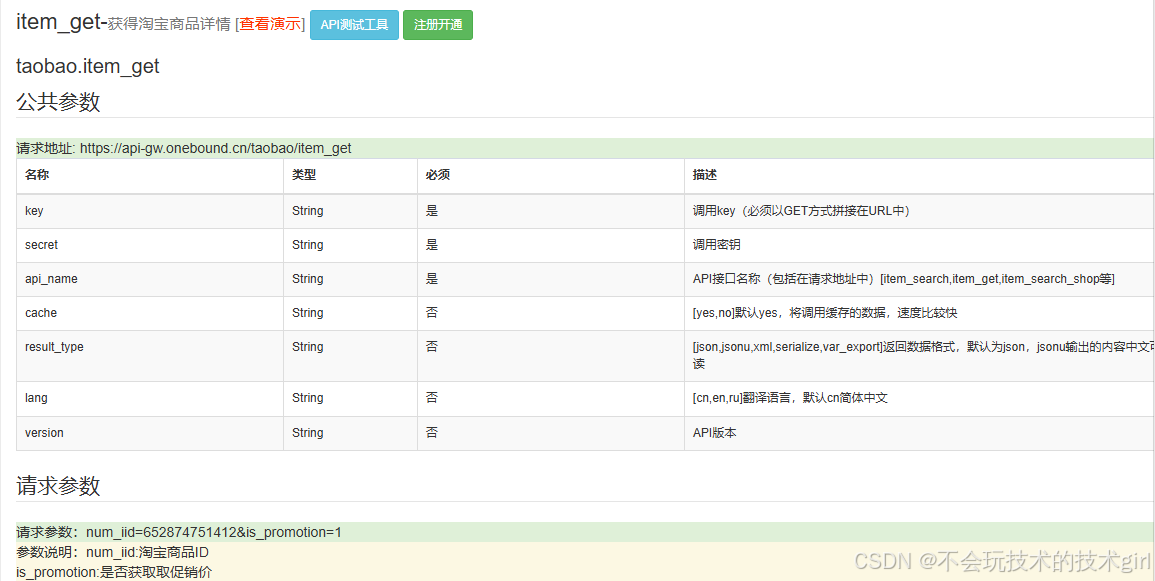Click the String type in key row
Image resolution: width=1155 pixels, height=581 pixels.
pyautogui.click(x=307, y=211)
